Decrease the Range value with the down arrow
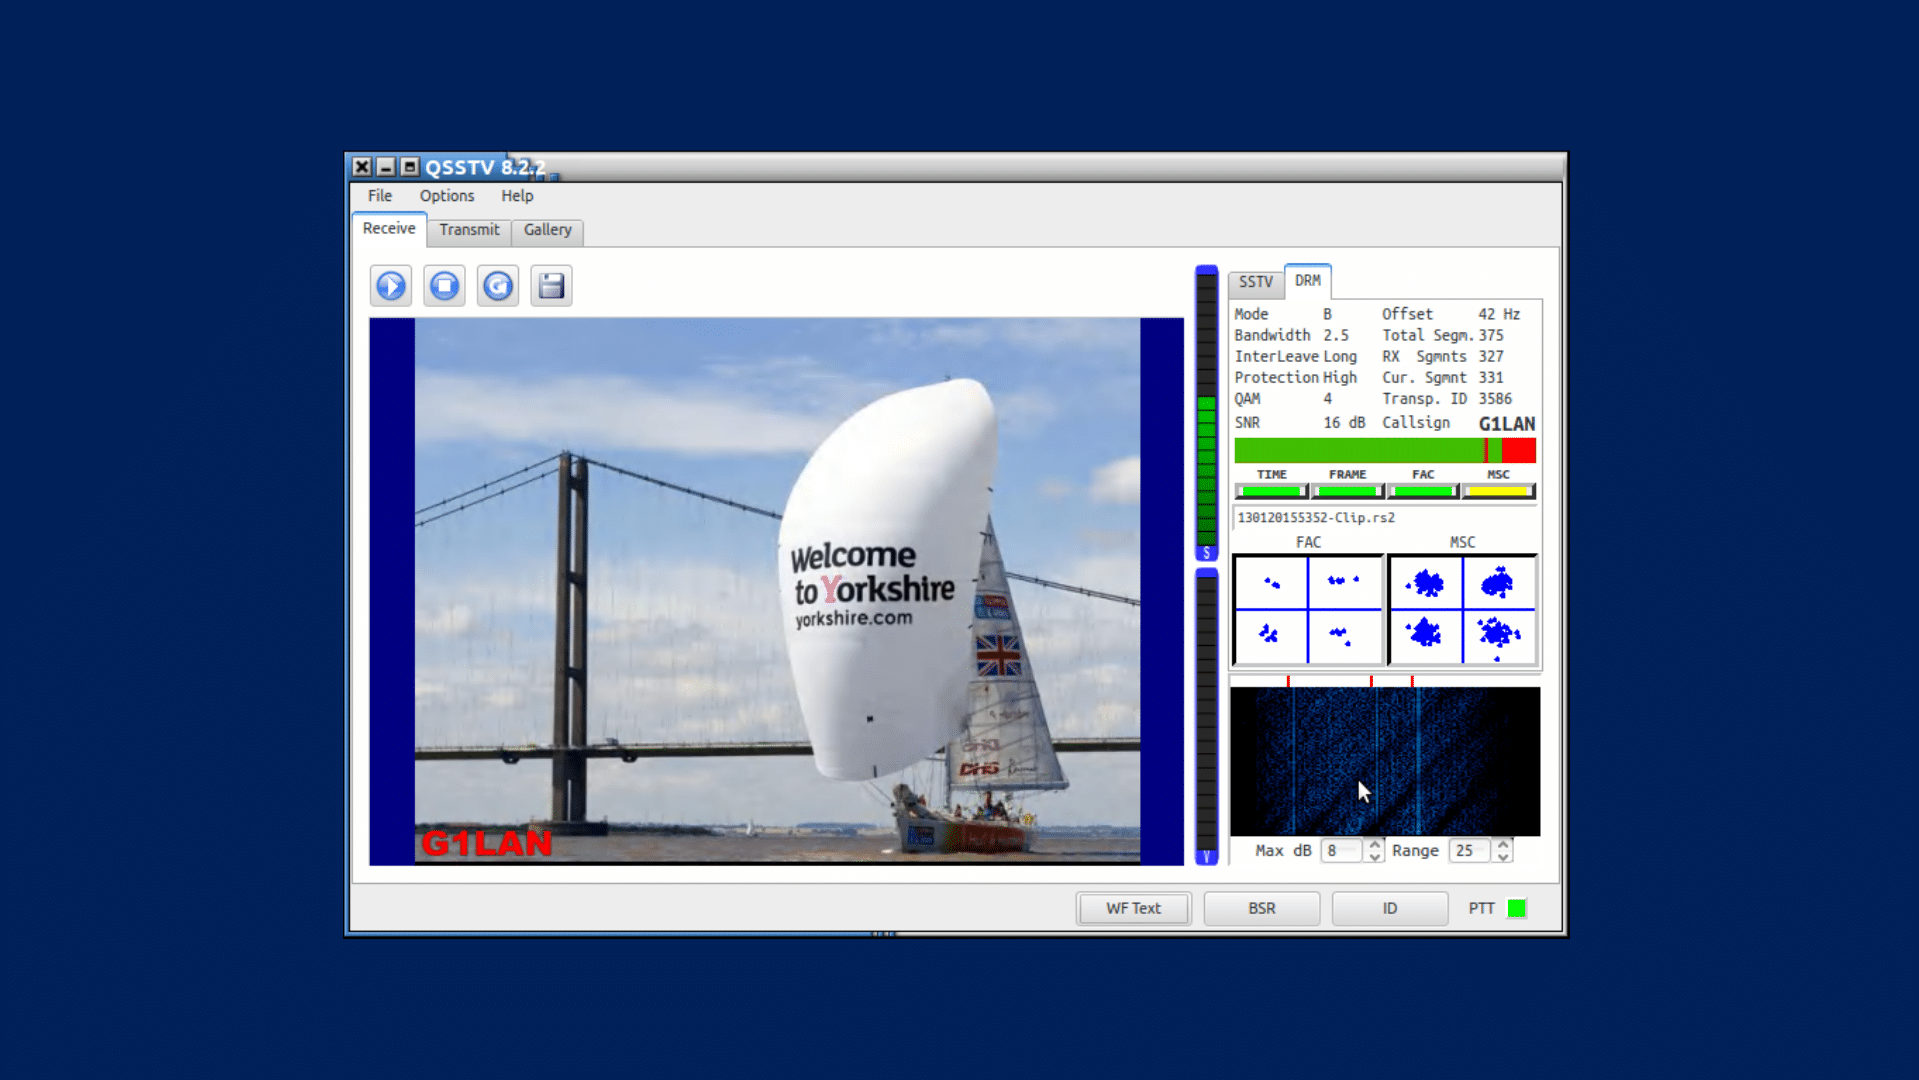This screenshot has width=1919, height=1080. (1503, 857)
